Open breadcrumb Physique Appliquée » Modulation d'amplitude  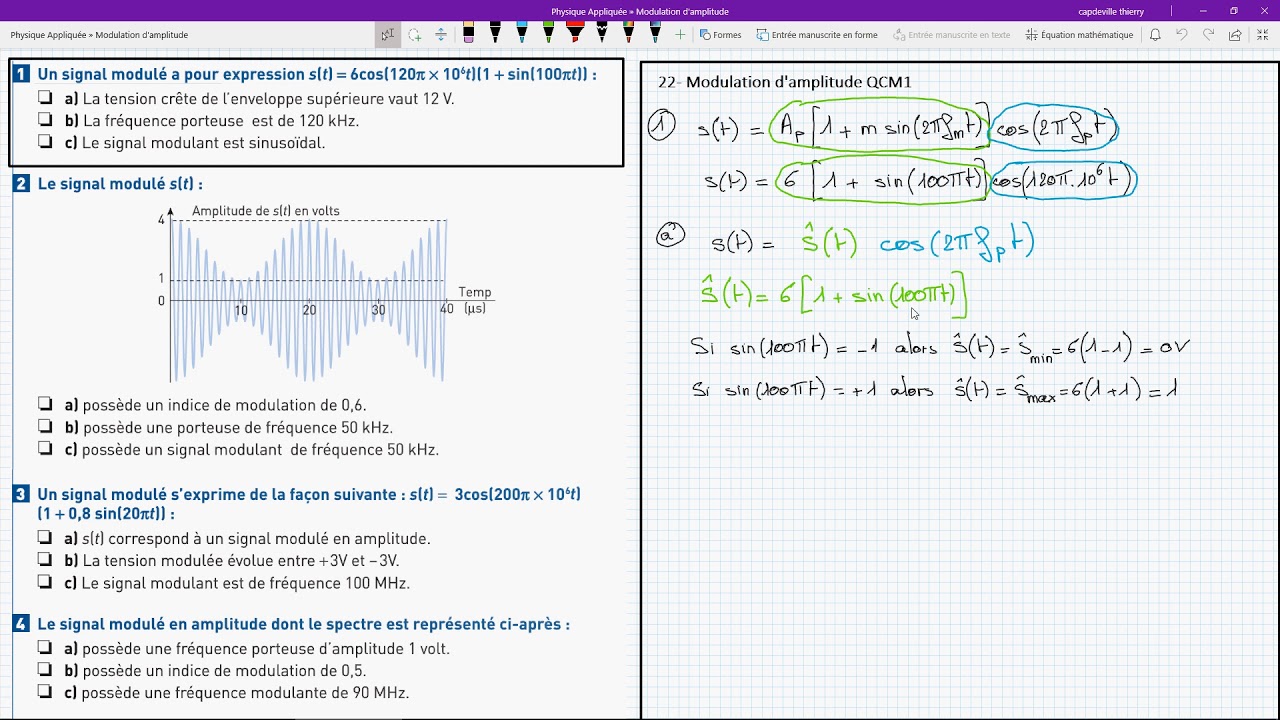coord(99,35)
